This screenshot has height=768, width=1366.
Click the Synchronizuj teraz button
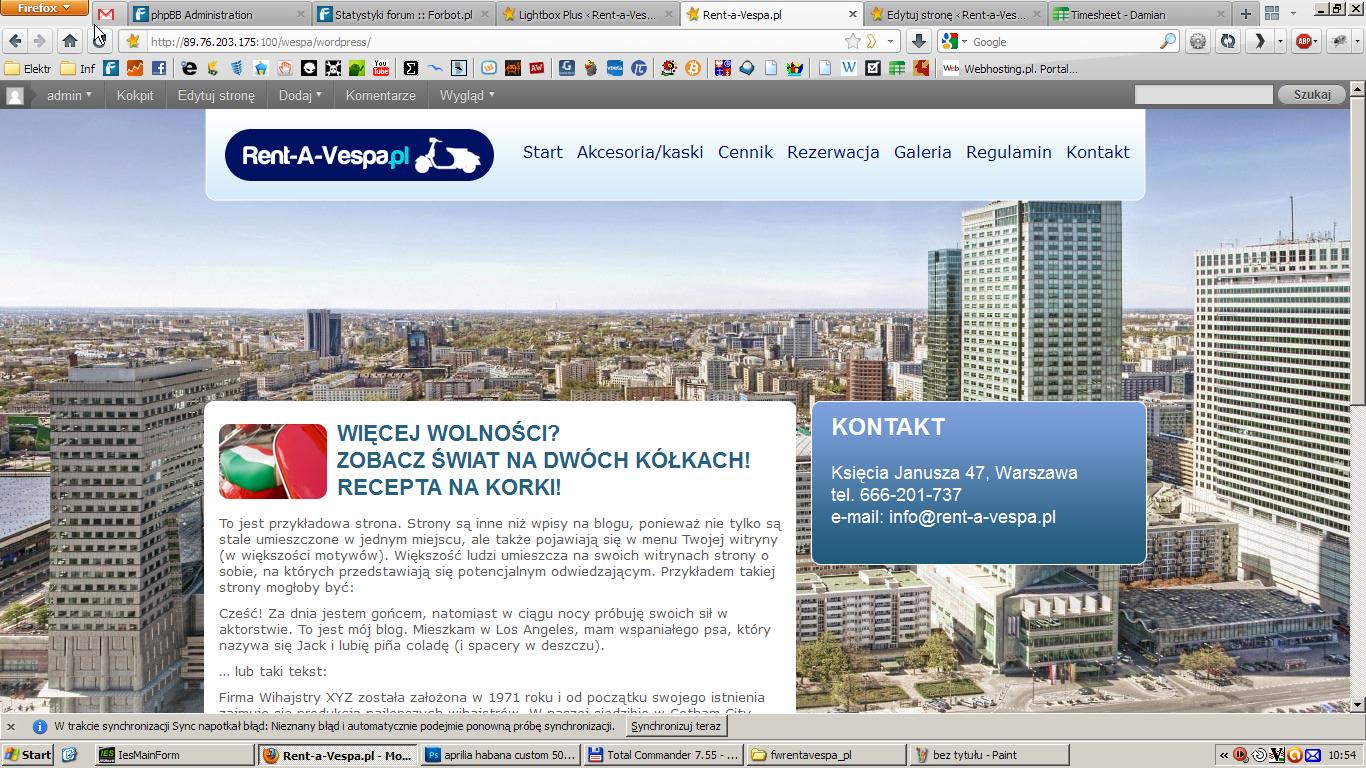click(x=676, y=726)
